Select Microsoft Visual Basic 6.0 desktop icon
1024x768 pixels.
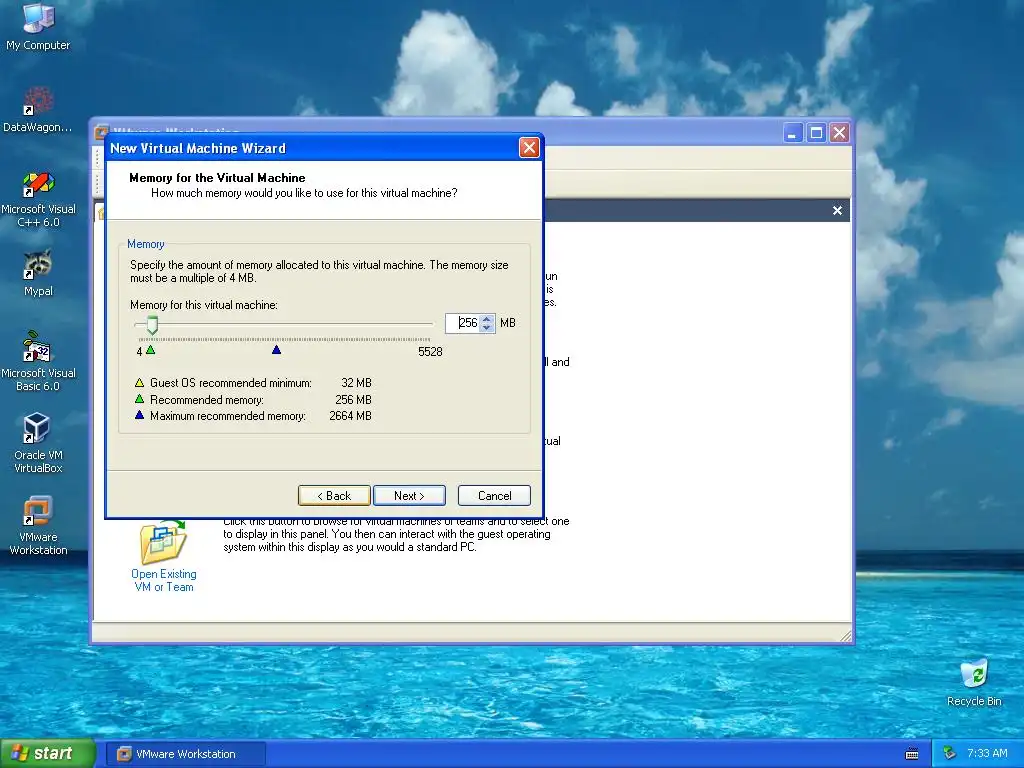pos(38,361)
